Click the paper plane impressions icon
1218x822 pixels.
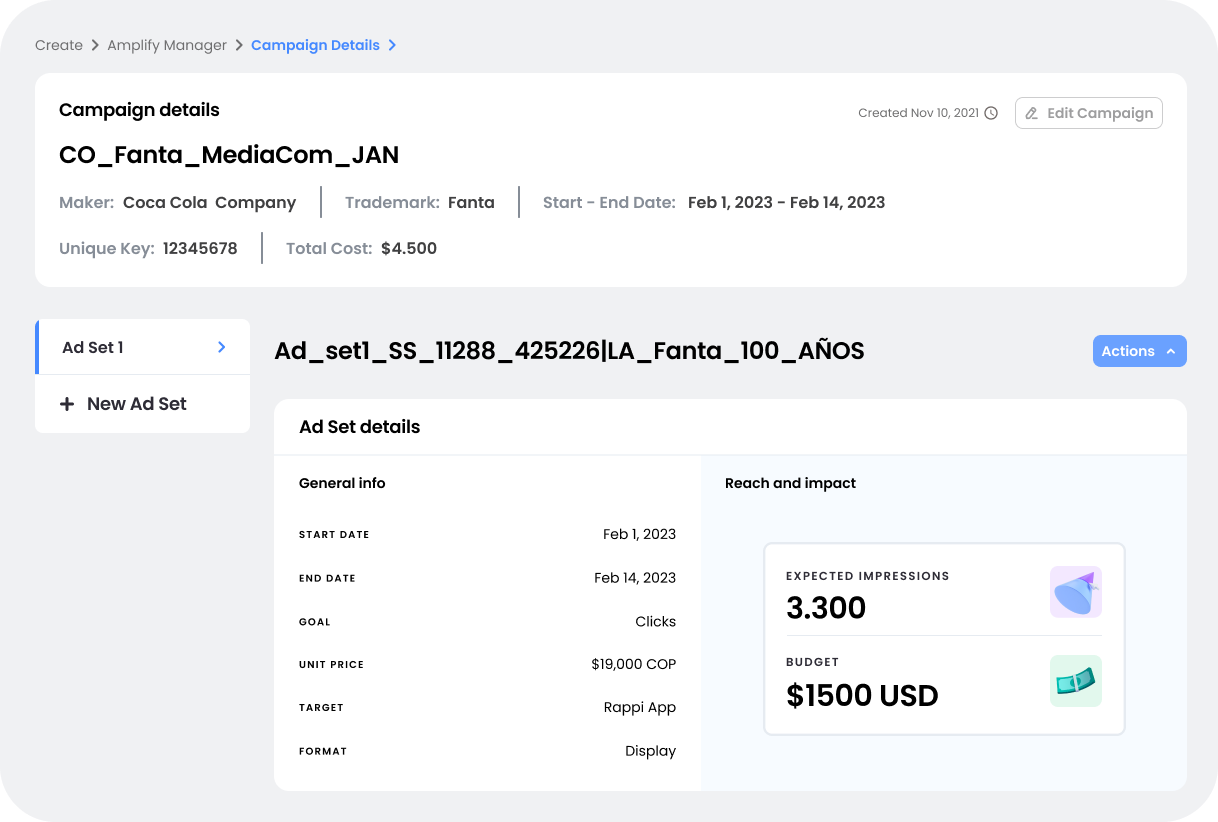(1075, 592)
